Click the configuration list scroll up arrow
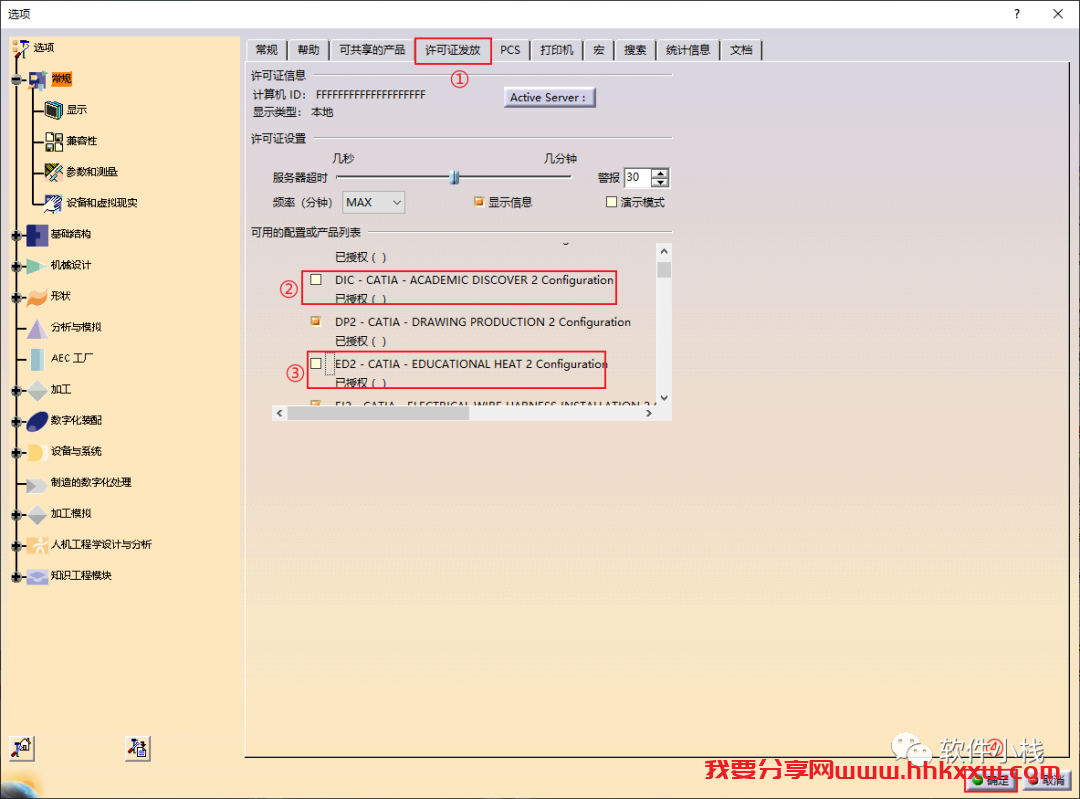Image resolution: width=1080 pixels, height=799 pixels. click(664, 251)
